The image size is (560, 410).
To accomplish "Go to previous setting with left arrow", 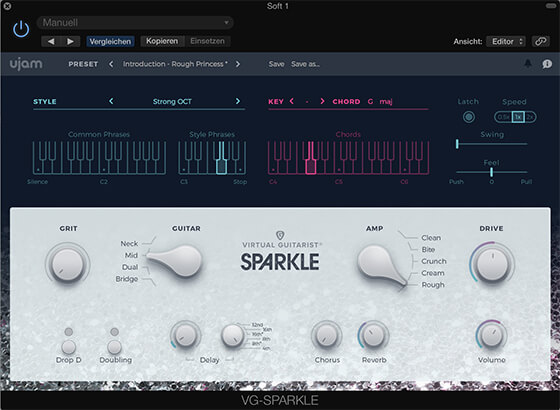I will point(51,41).
